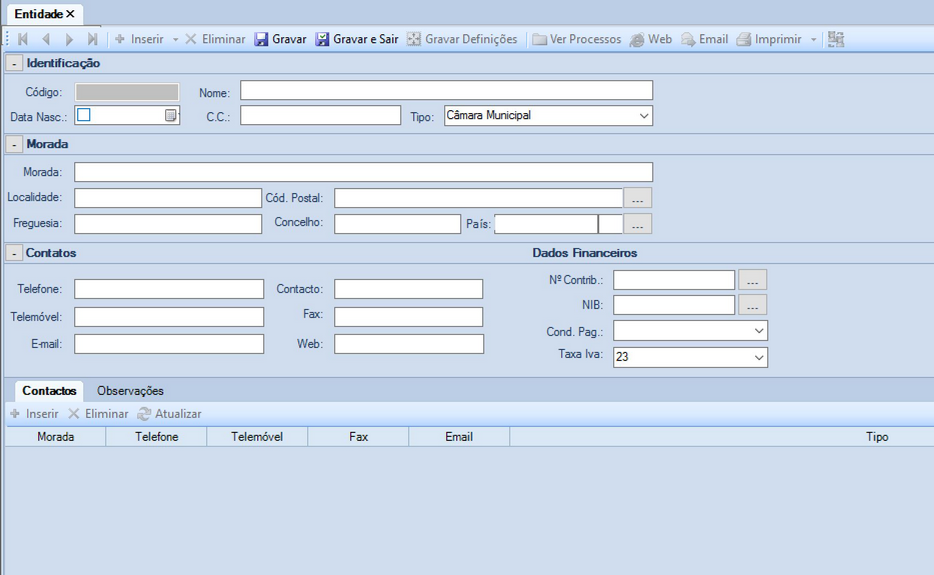934x575 pixels.
Task: Sort by the Telefone column header
Action: pyautogui.click(x=157, y=437)
